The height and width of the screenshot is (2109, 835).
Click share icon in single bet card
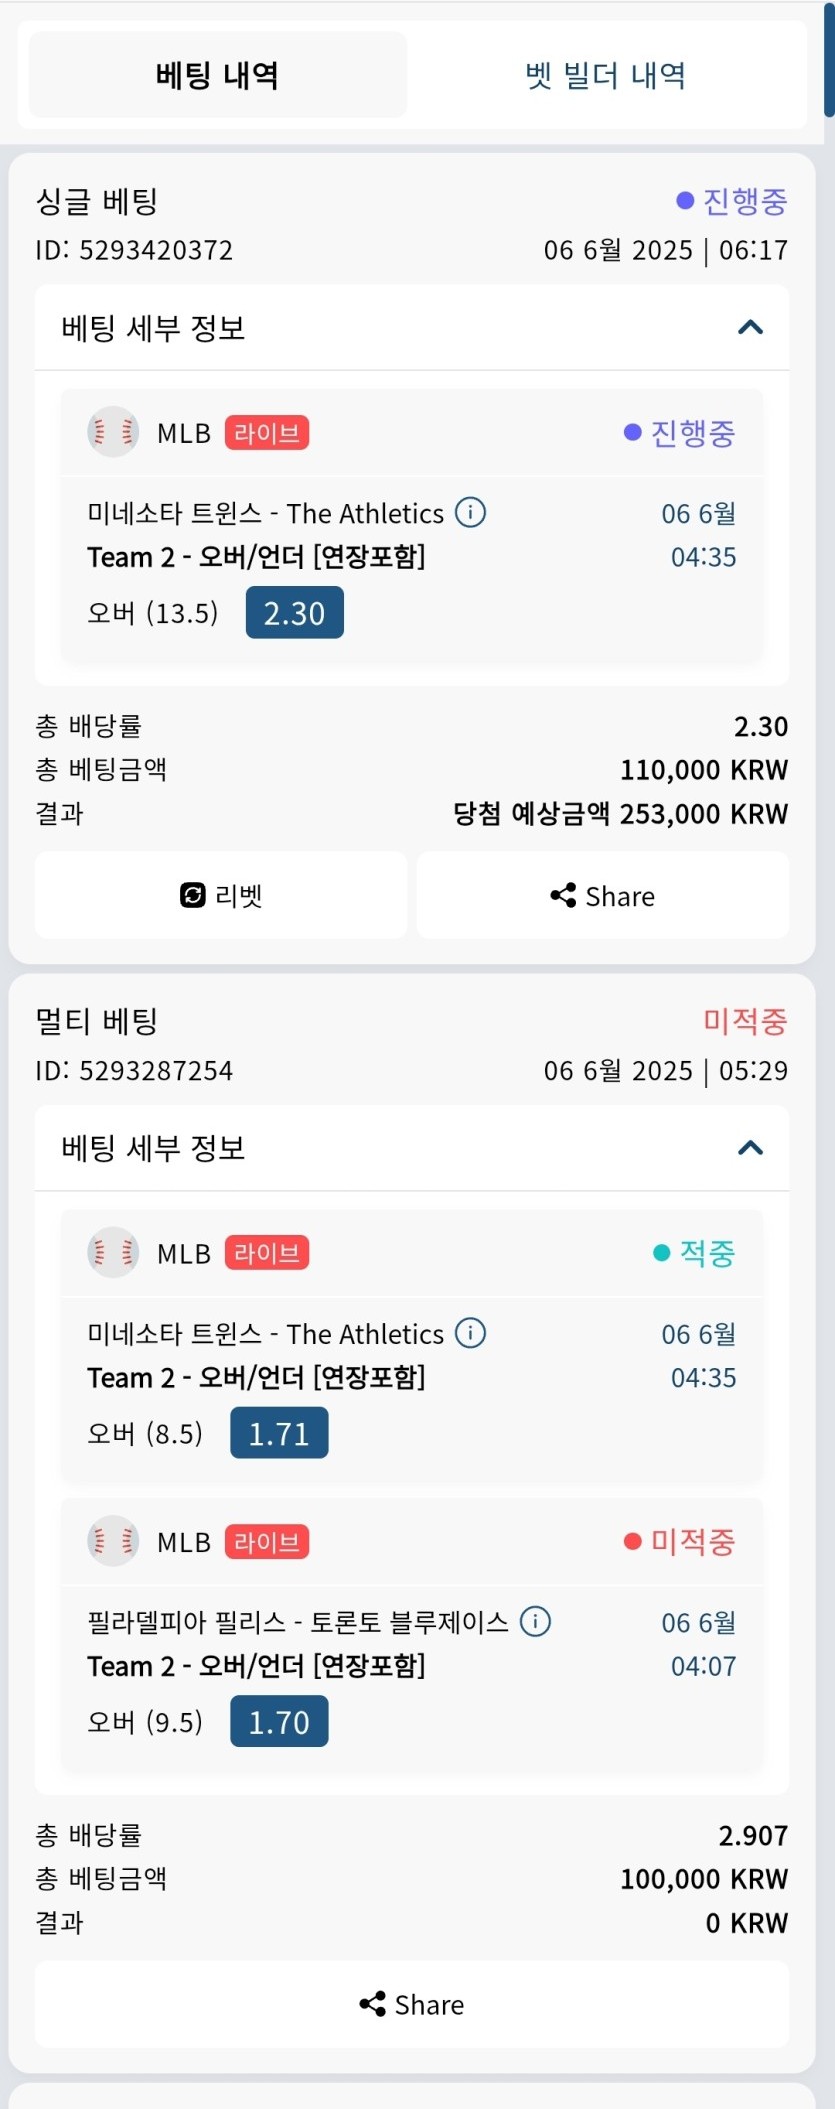coord(563,895)
